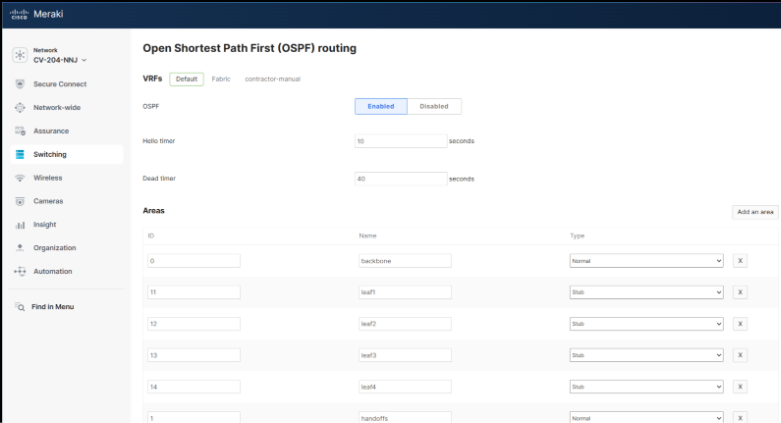Open Find in Menu search
This screenshot has width=781, height=423.
tap(53, 307)
